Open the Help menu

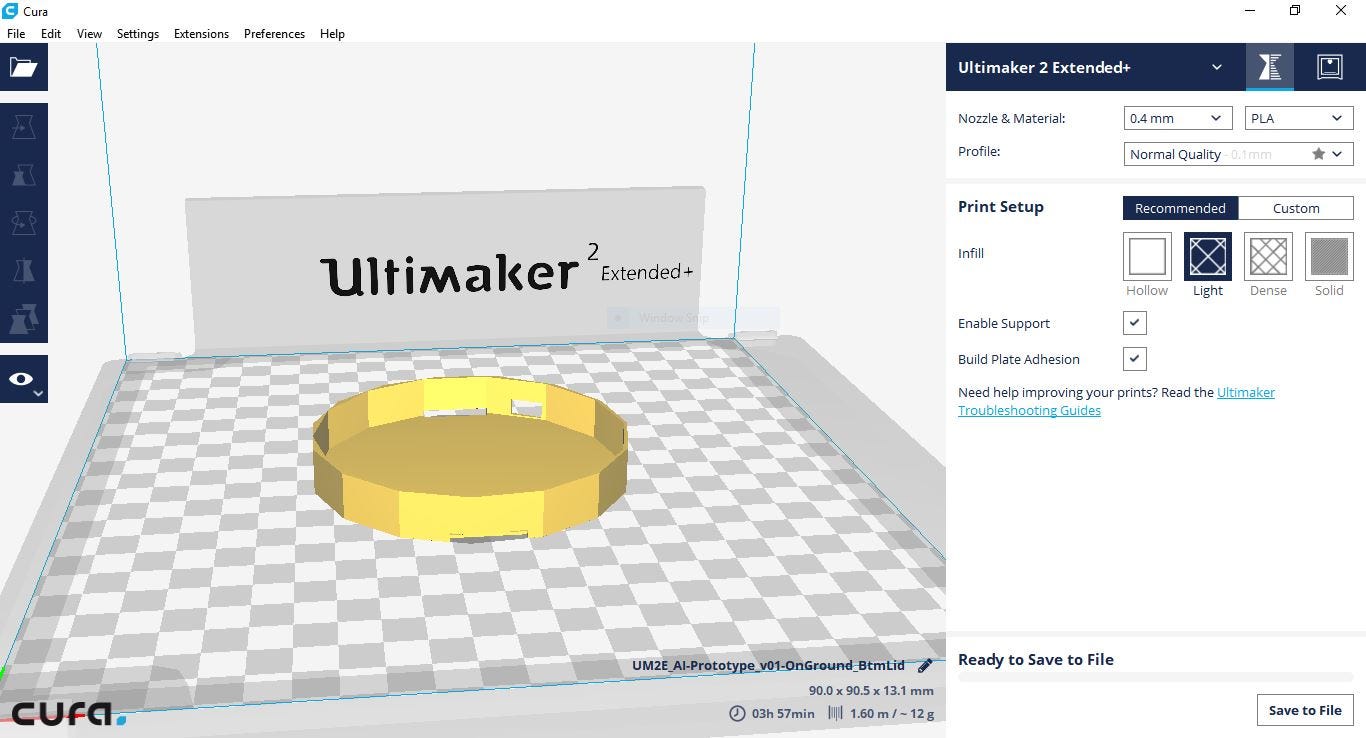click(332, 33)
